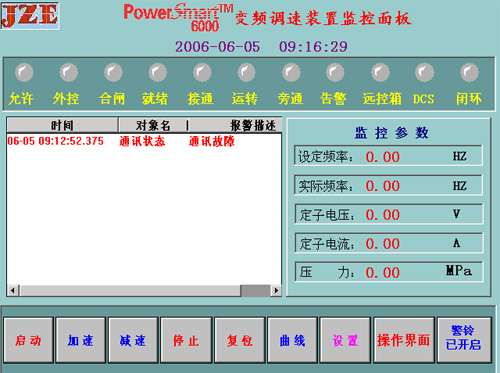Click the JZE logo image

point(30,16)
